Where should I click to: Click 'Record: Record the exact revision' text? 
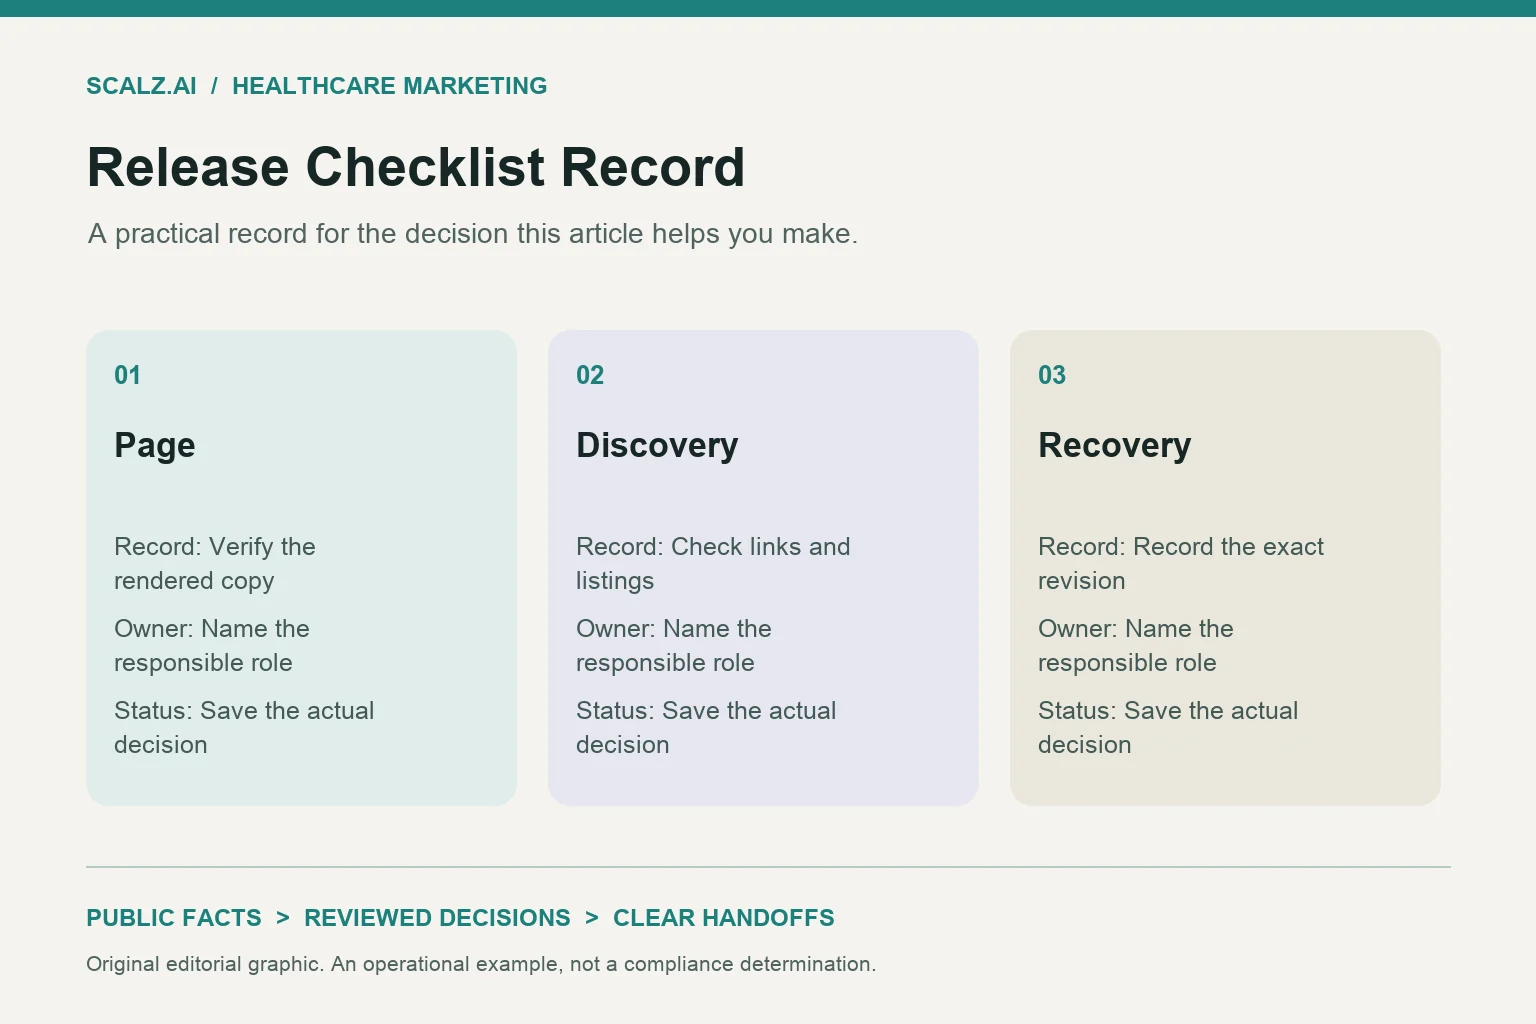(x=1181, y=564)
